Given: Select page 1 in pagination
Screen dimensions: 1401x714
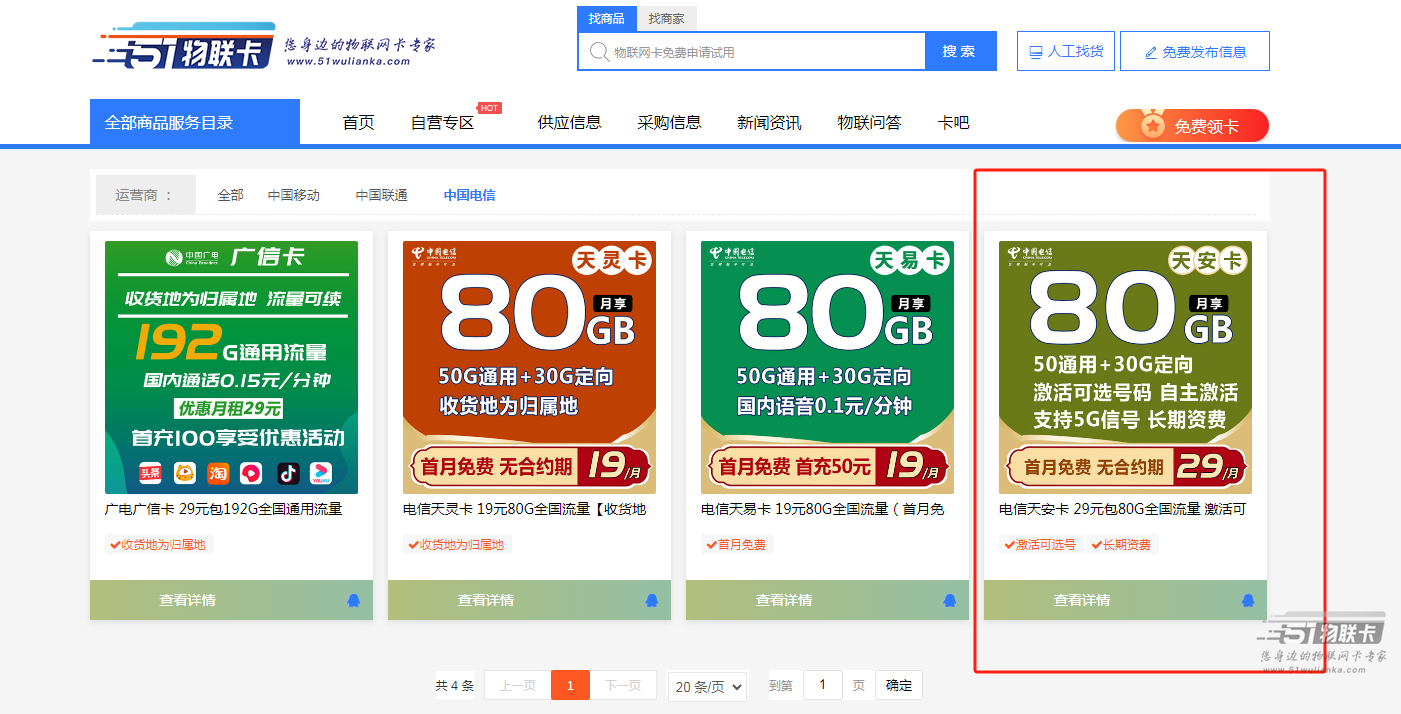Looking at the screenshot, I should tap(570, 685).
